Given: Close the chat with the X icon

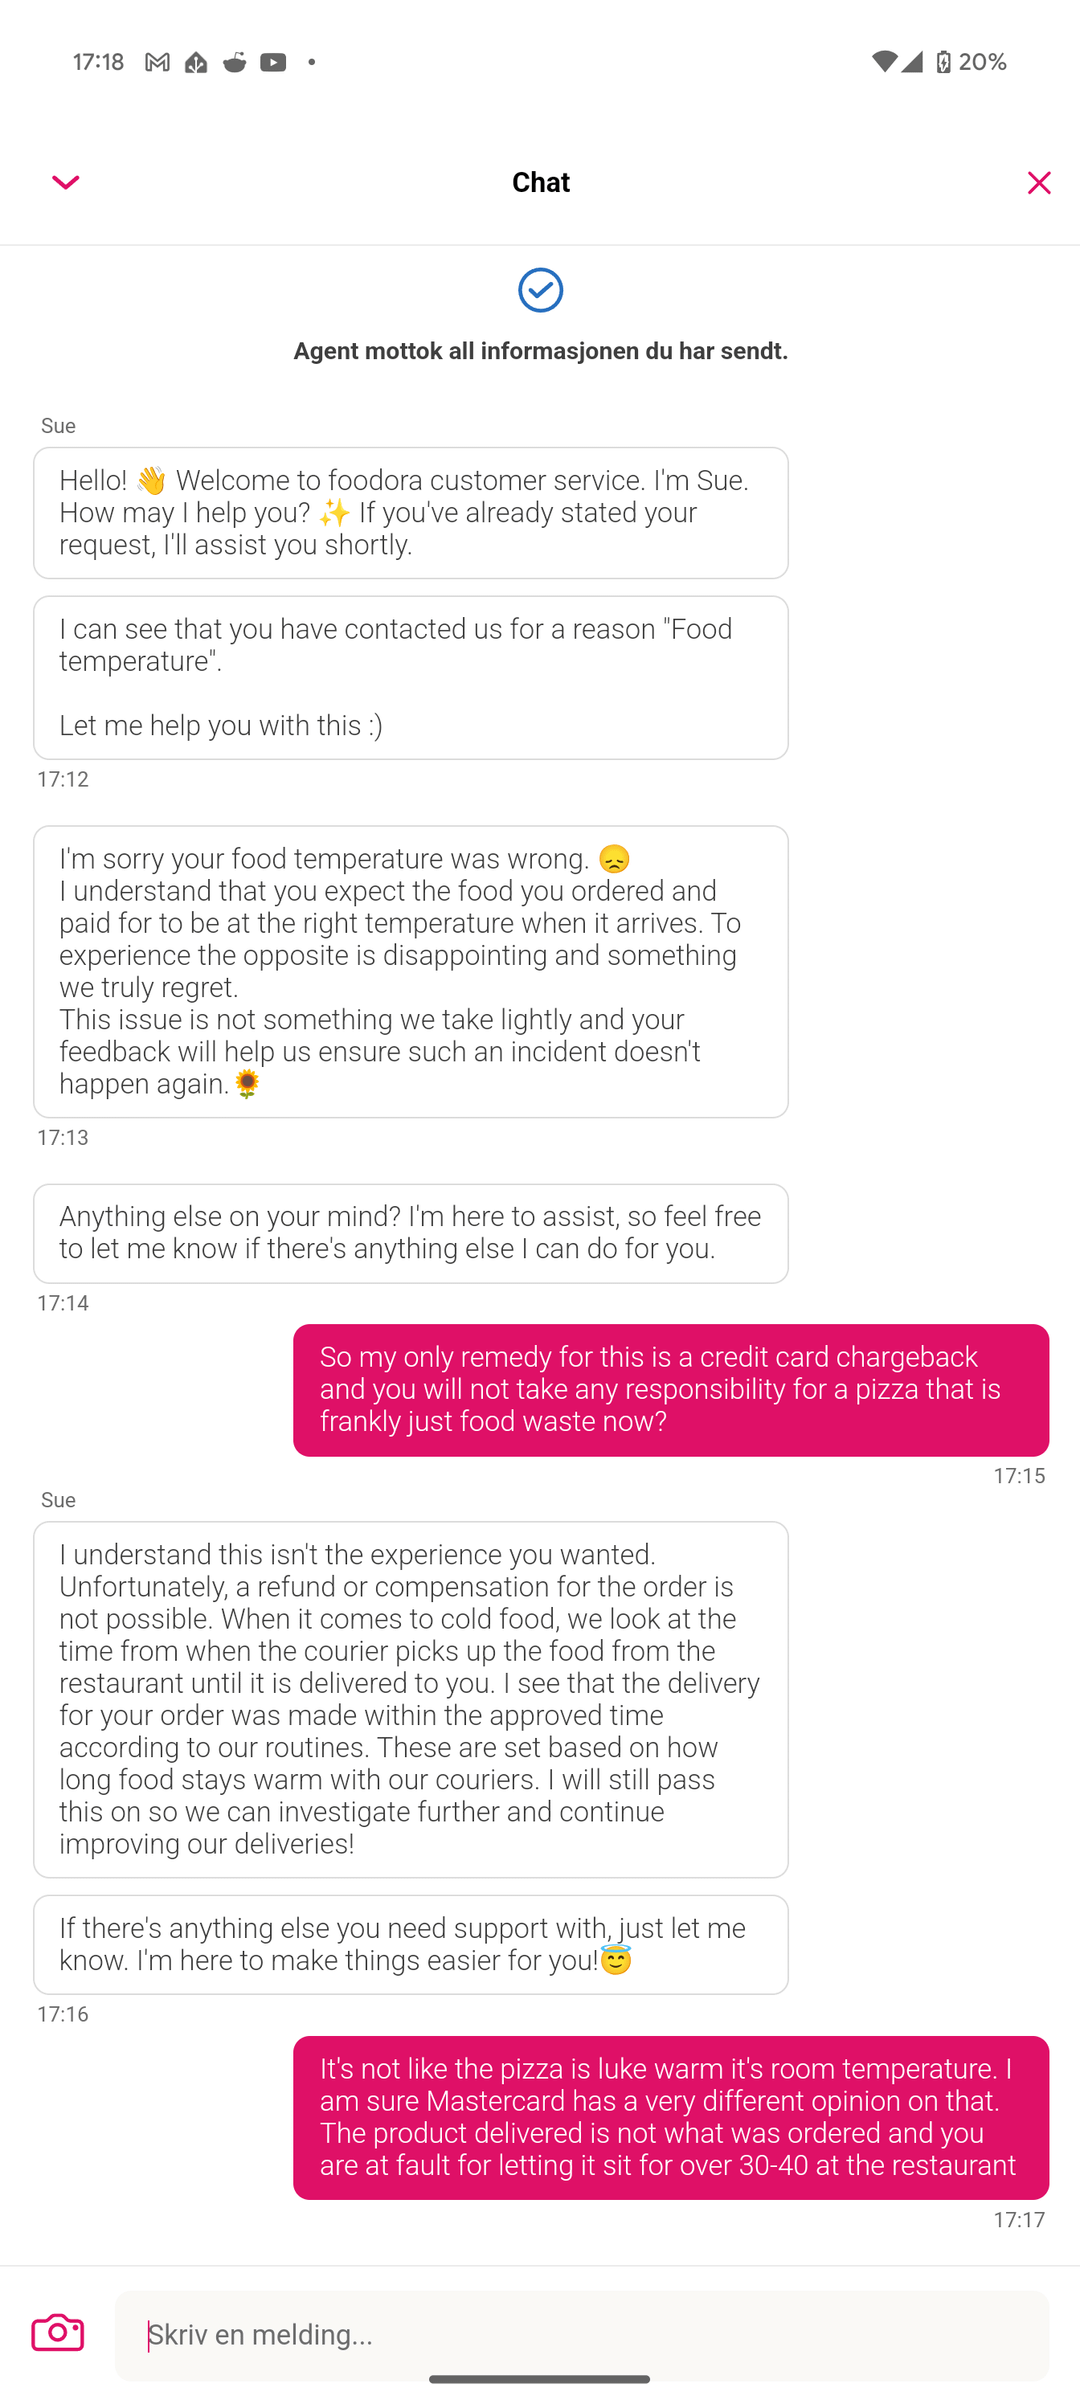Looking at the screenshot, I should coord(1039,183).
